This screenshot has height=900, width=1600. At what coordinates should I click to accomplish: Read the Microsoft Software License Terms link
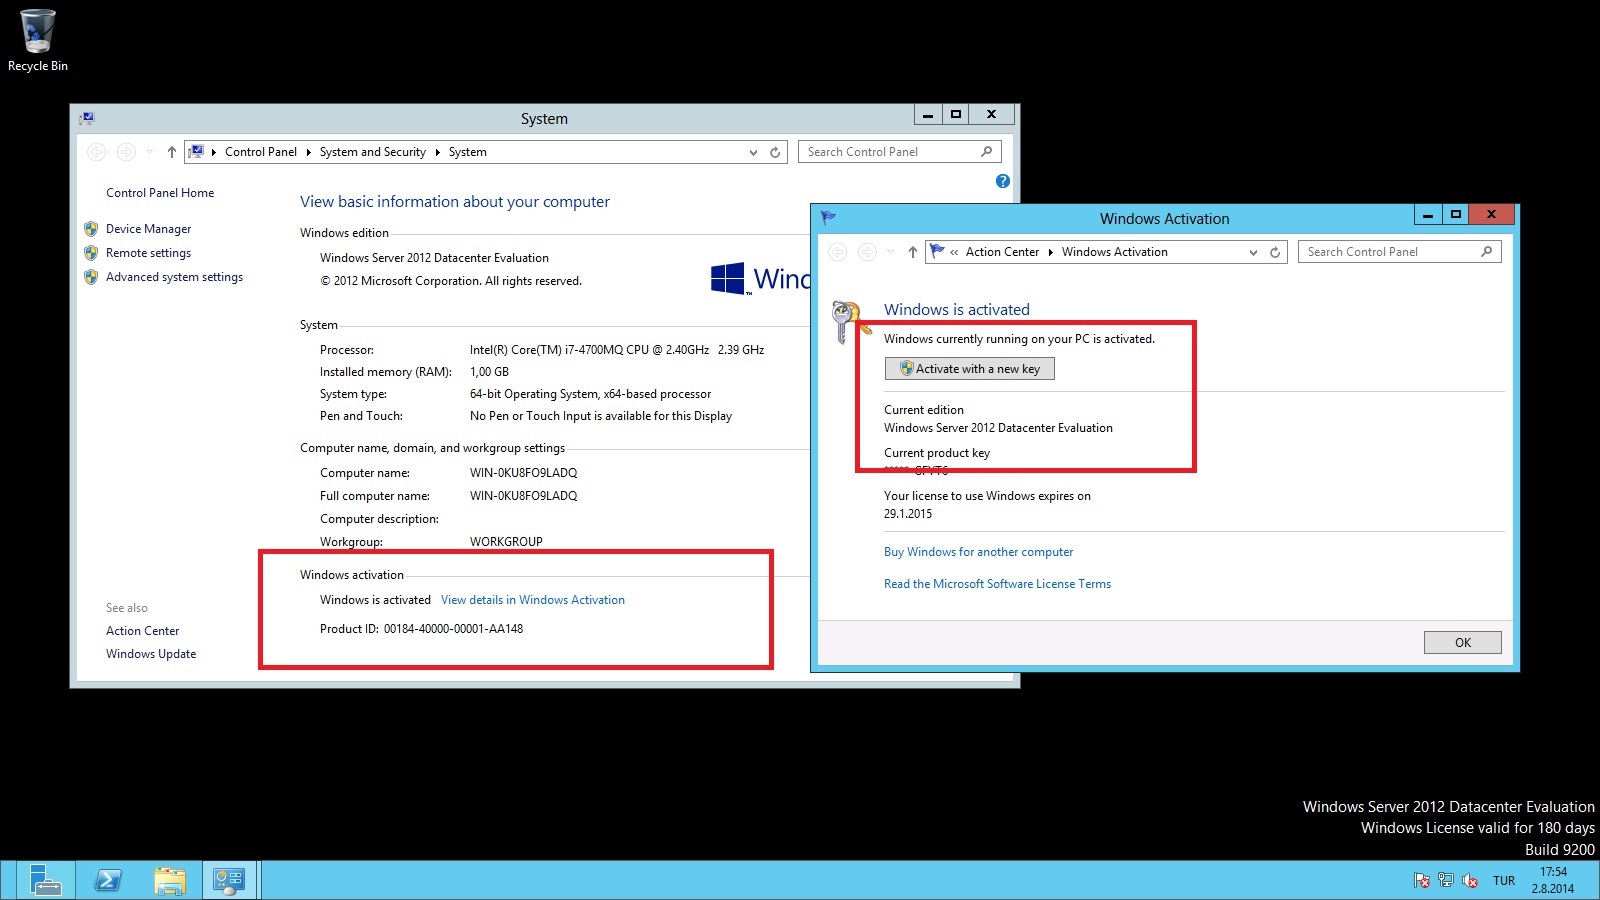pyautogui.click(x=997, y=584)
